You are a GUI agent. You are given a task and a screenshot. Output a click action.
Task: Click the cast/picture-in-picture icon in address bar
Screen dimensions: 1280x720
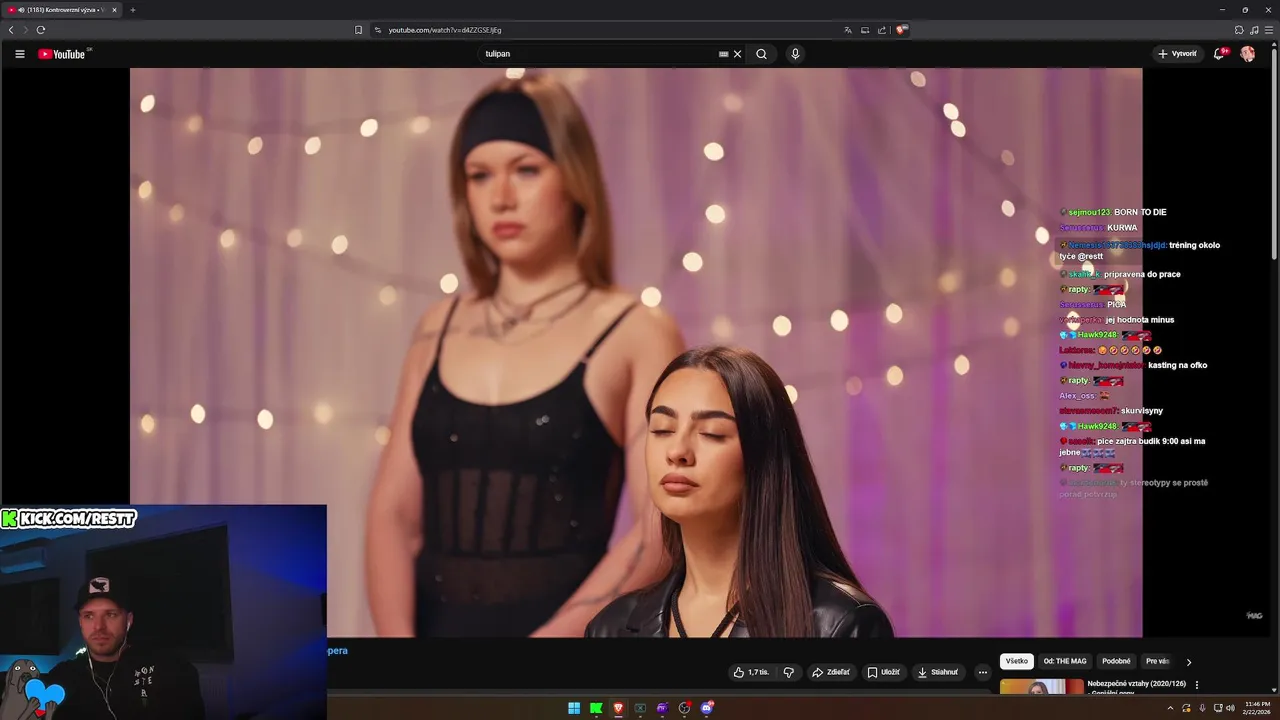coord(865,30)
